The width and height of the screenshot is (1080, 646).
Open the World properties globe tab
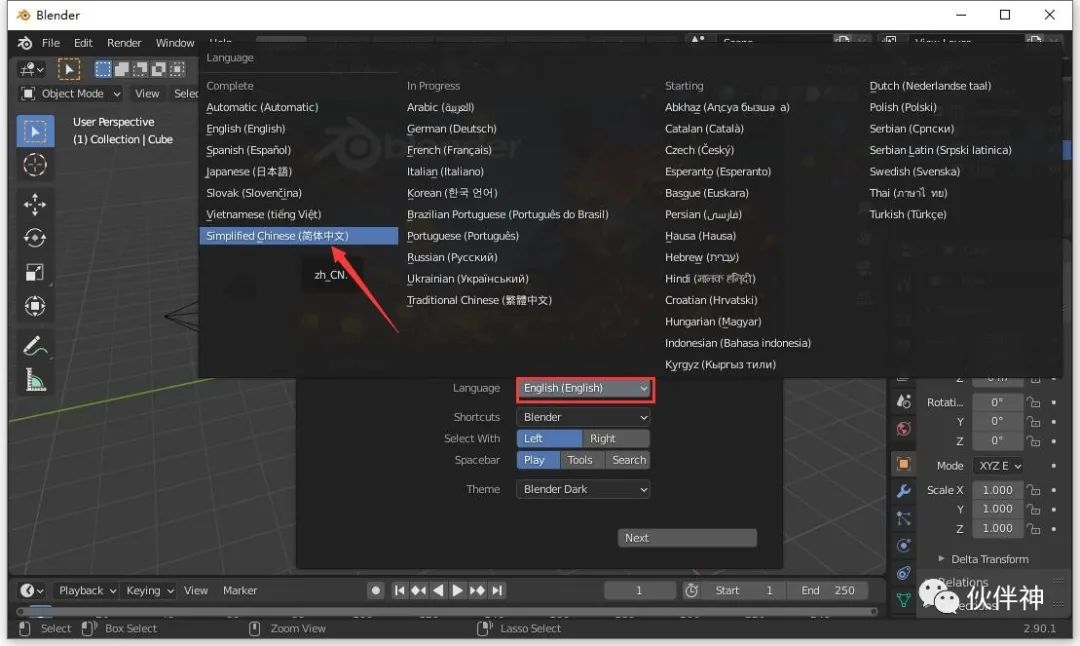pyautogui.click(x=904, y=429)
